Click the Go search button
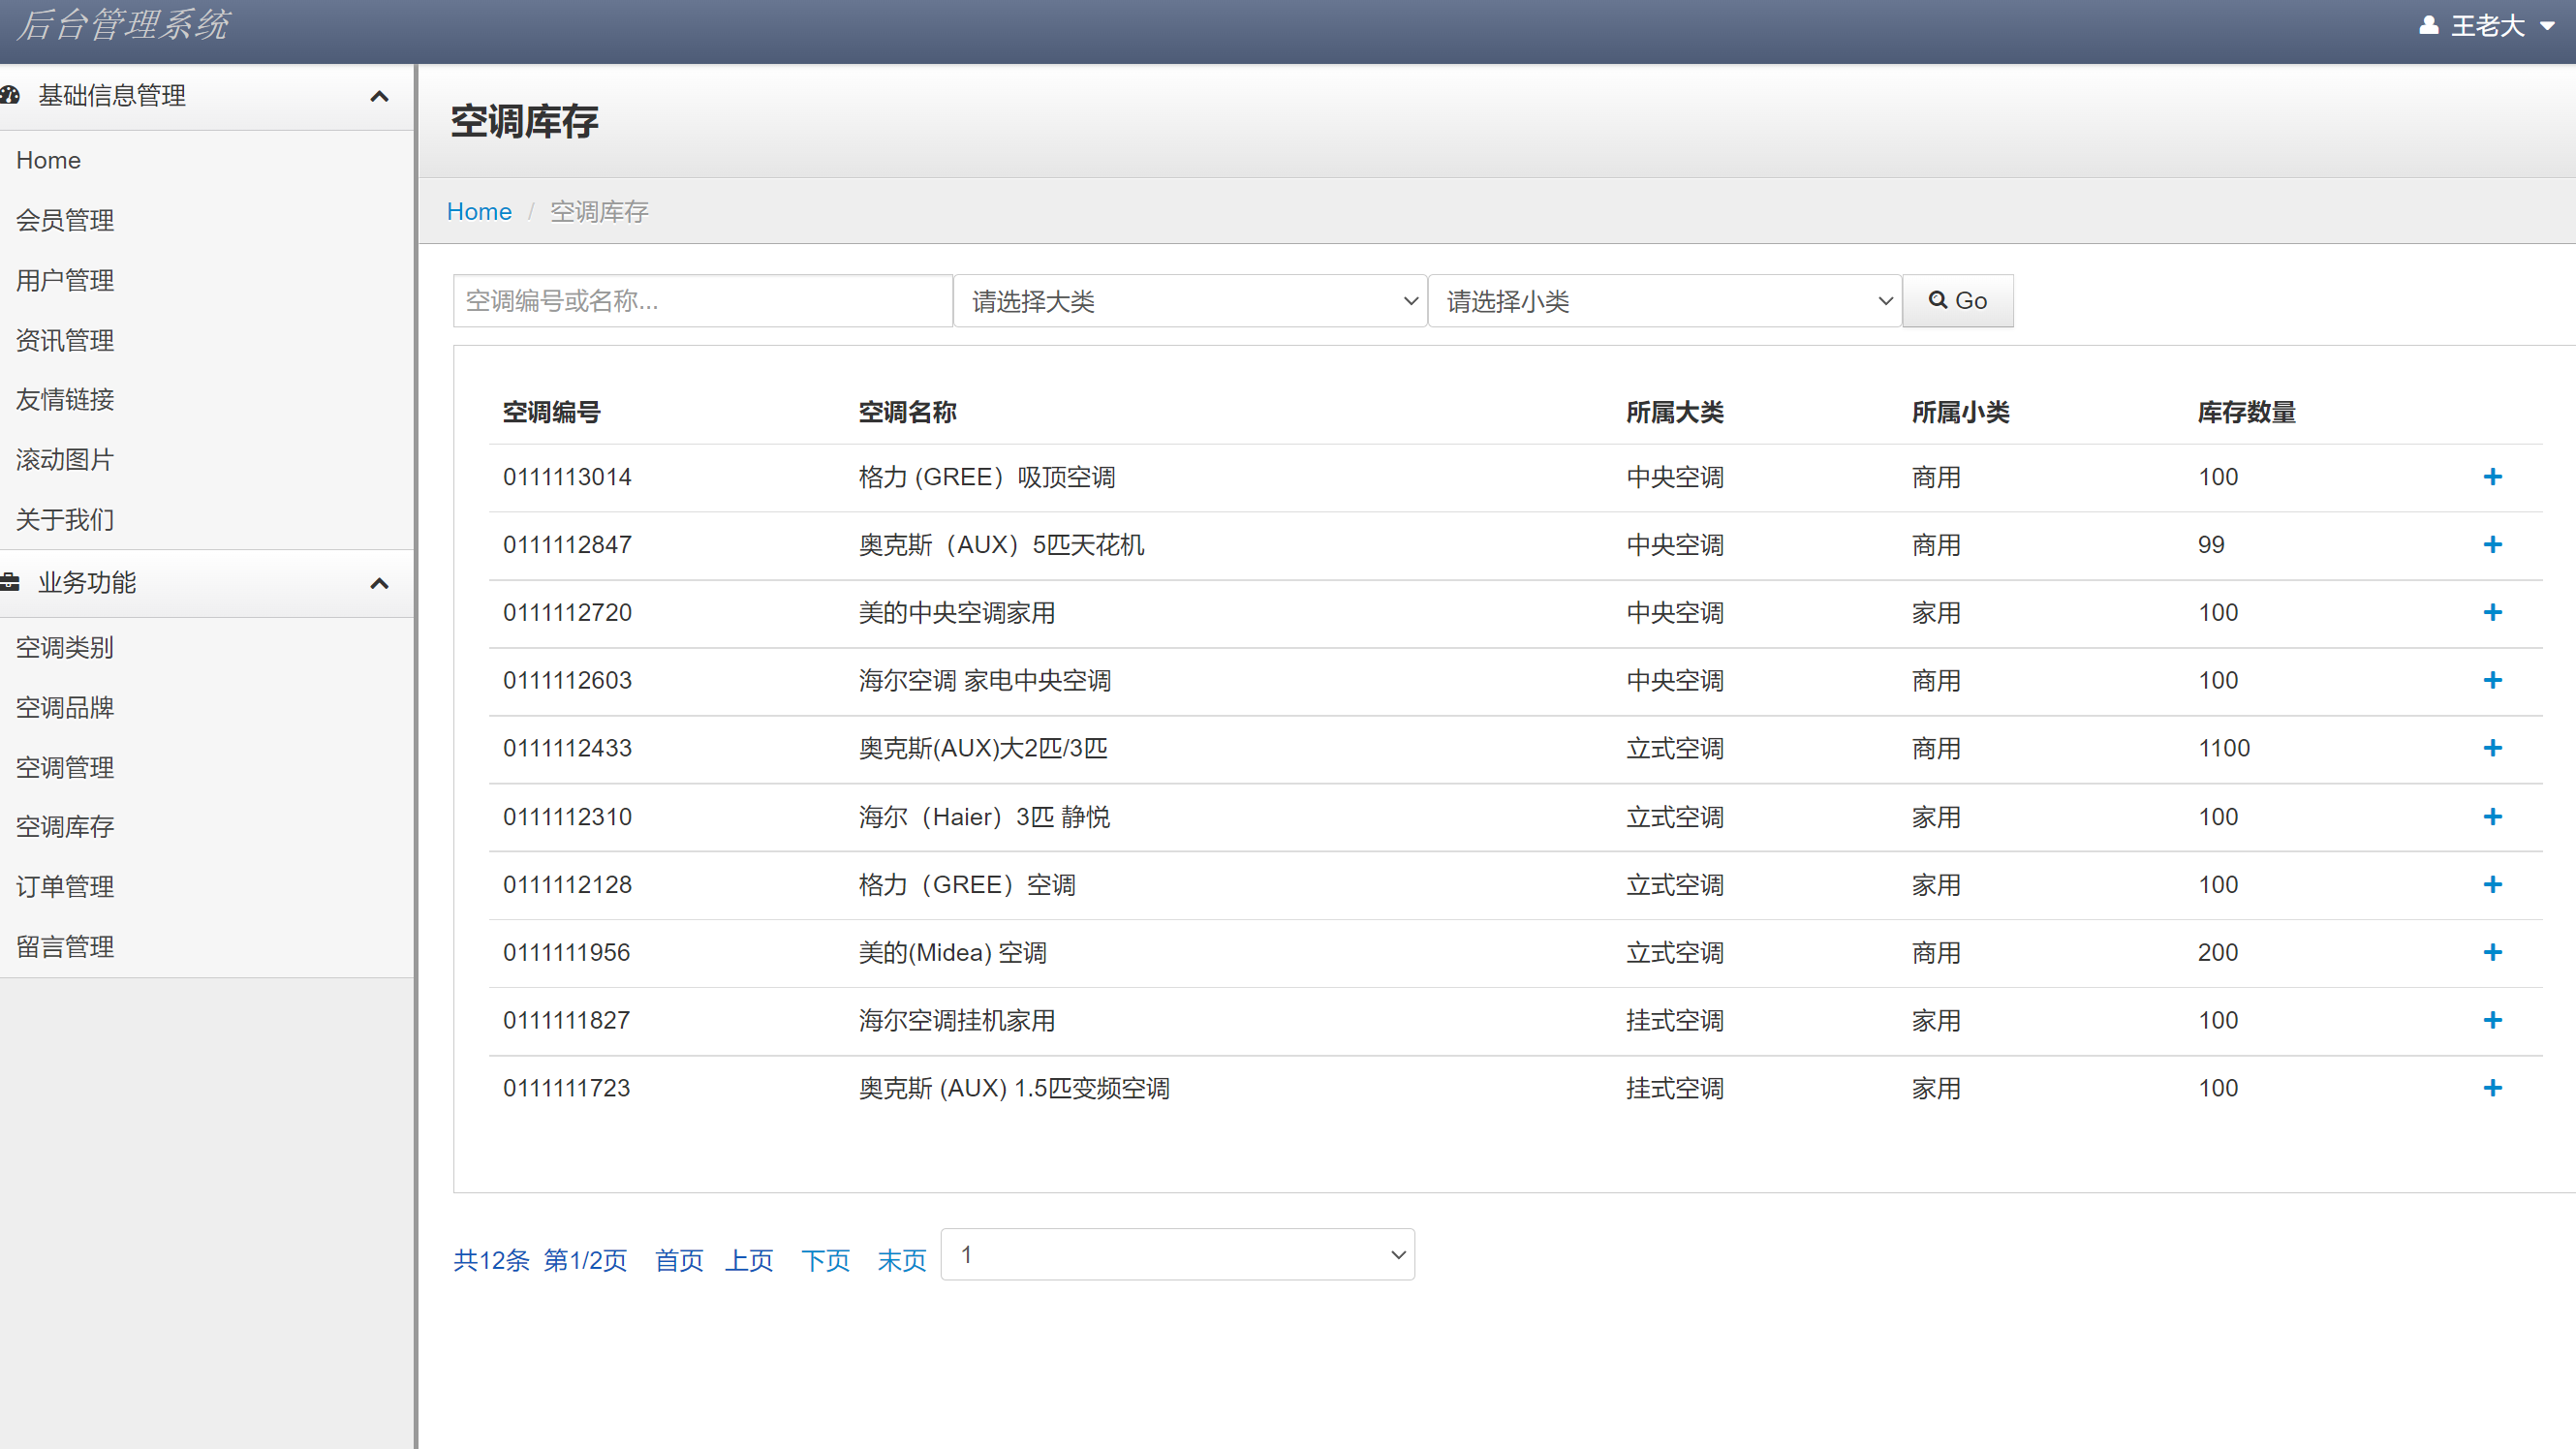Viewport: 2576px width, 1449px height. point(1957,300)
